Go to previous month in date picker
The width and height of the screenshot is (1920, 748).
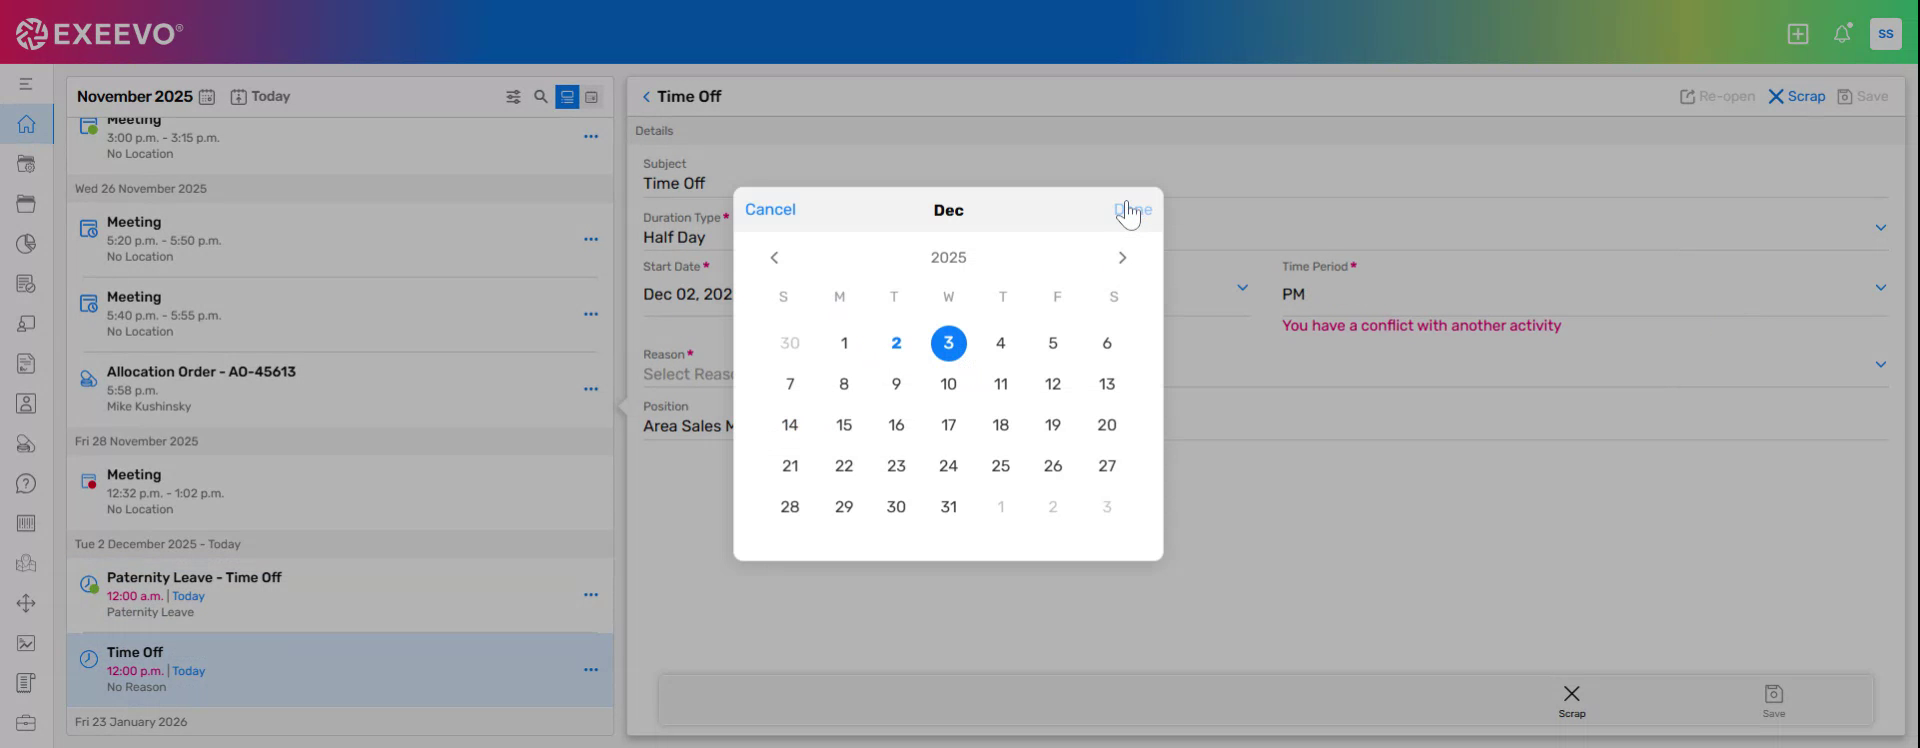pos(774,258)
